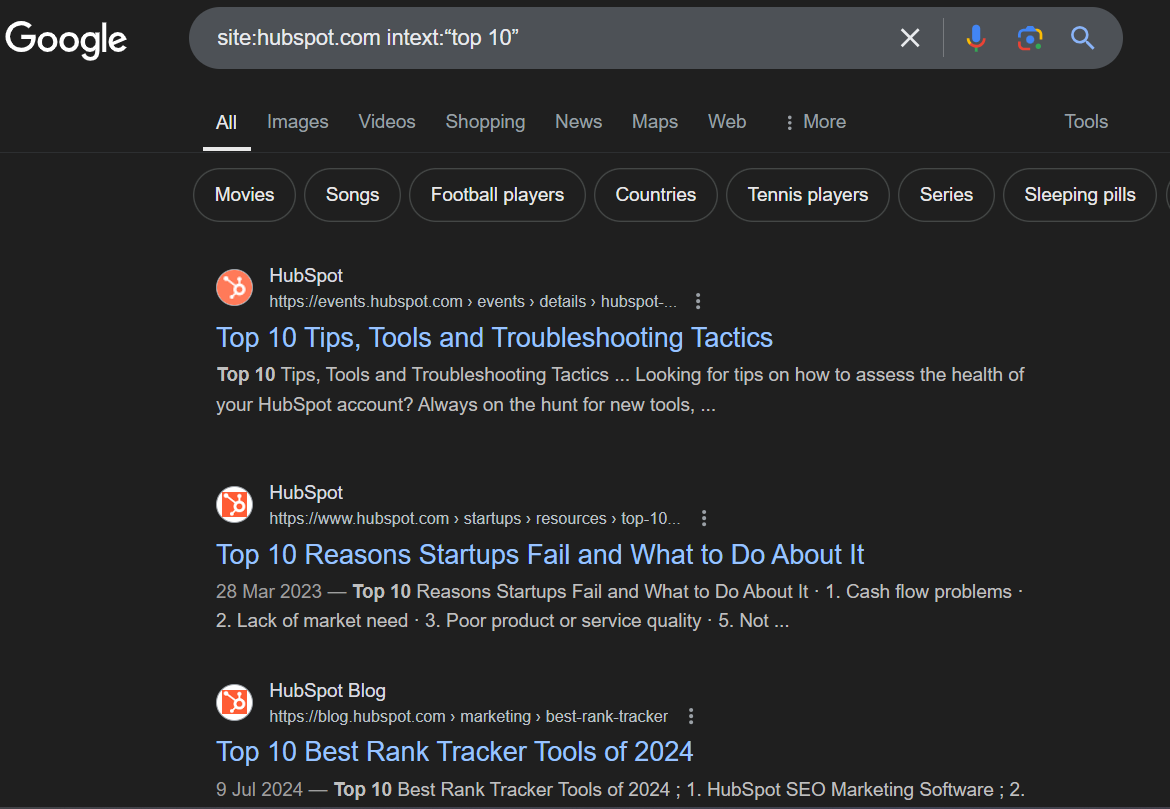Screen dimensions: 1170x809
Task: Click HubSpot Blog favicon
Action: pos(234,702)
